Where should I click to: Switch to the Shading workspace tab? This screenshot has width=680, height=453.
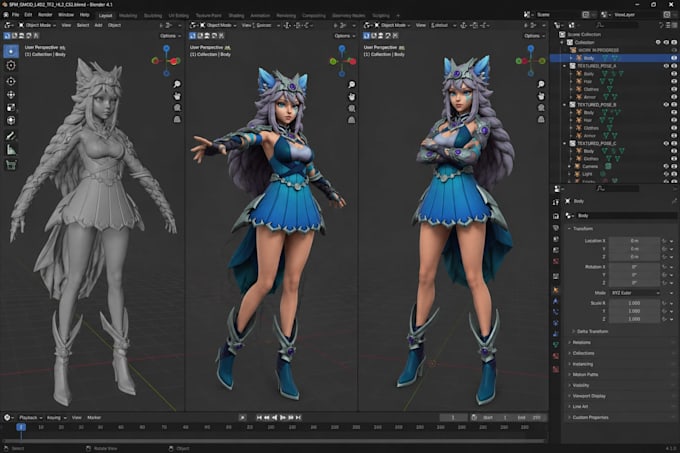(x=236, y=15)
